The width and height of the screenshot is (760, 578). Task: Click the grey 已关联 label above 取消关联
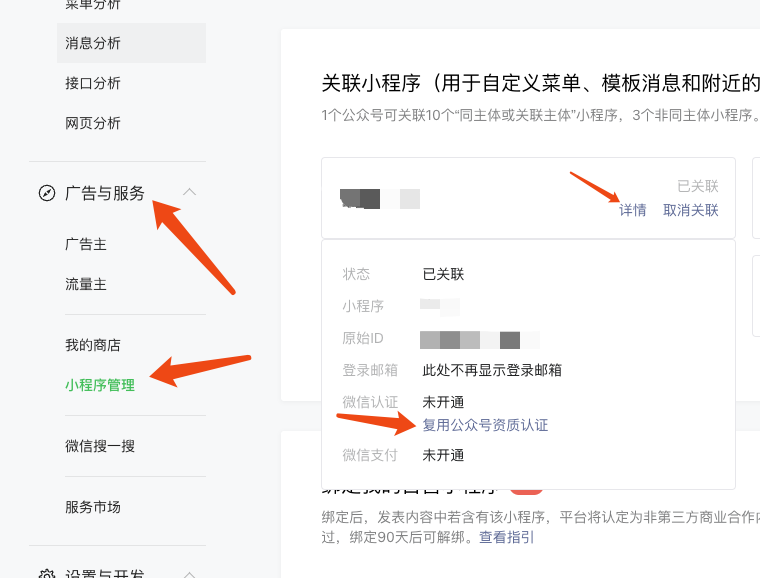697,187
